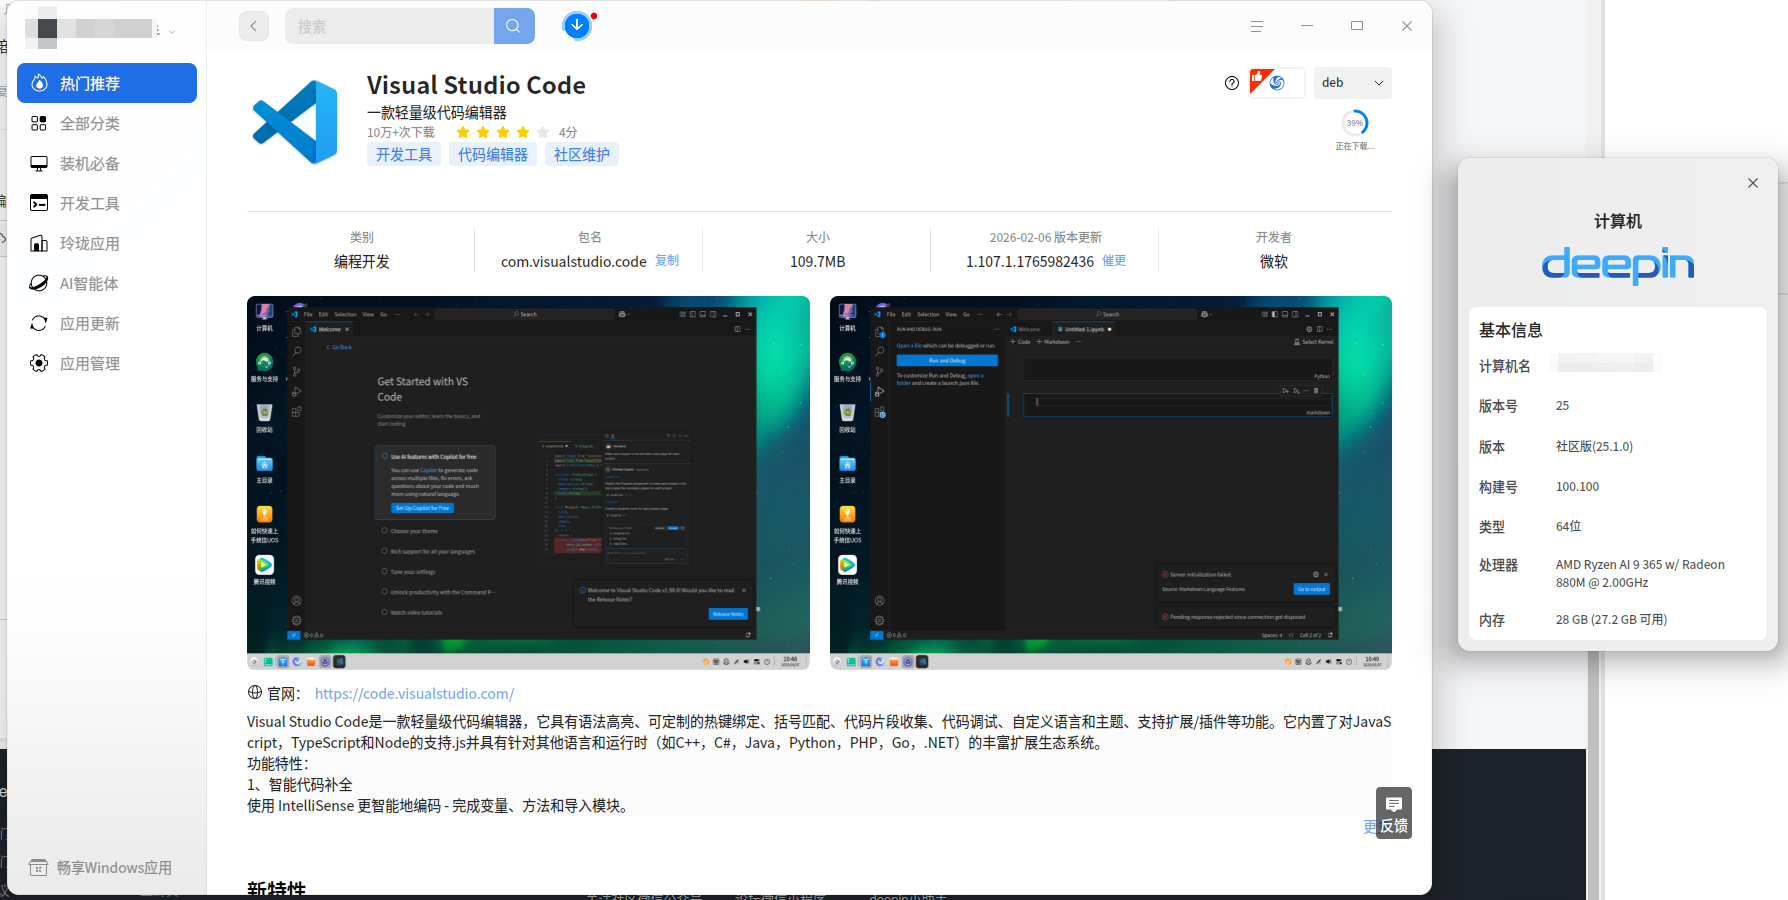Click the package name com.visualstudio.code

click(574, 262)
